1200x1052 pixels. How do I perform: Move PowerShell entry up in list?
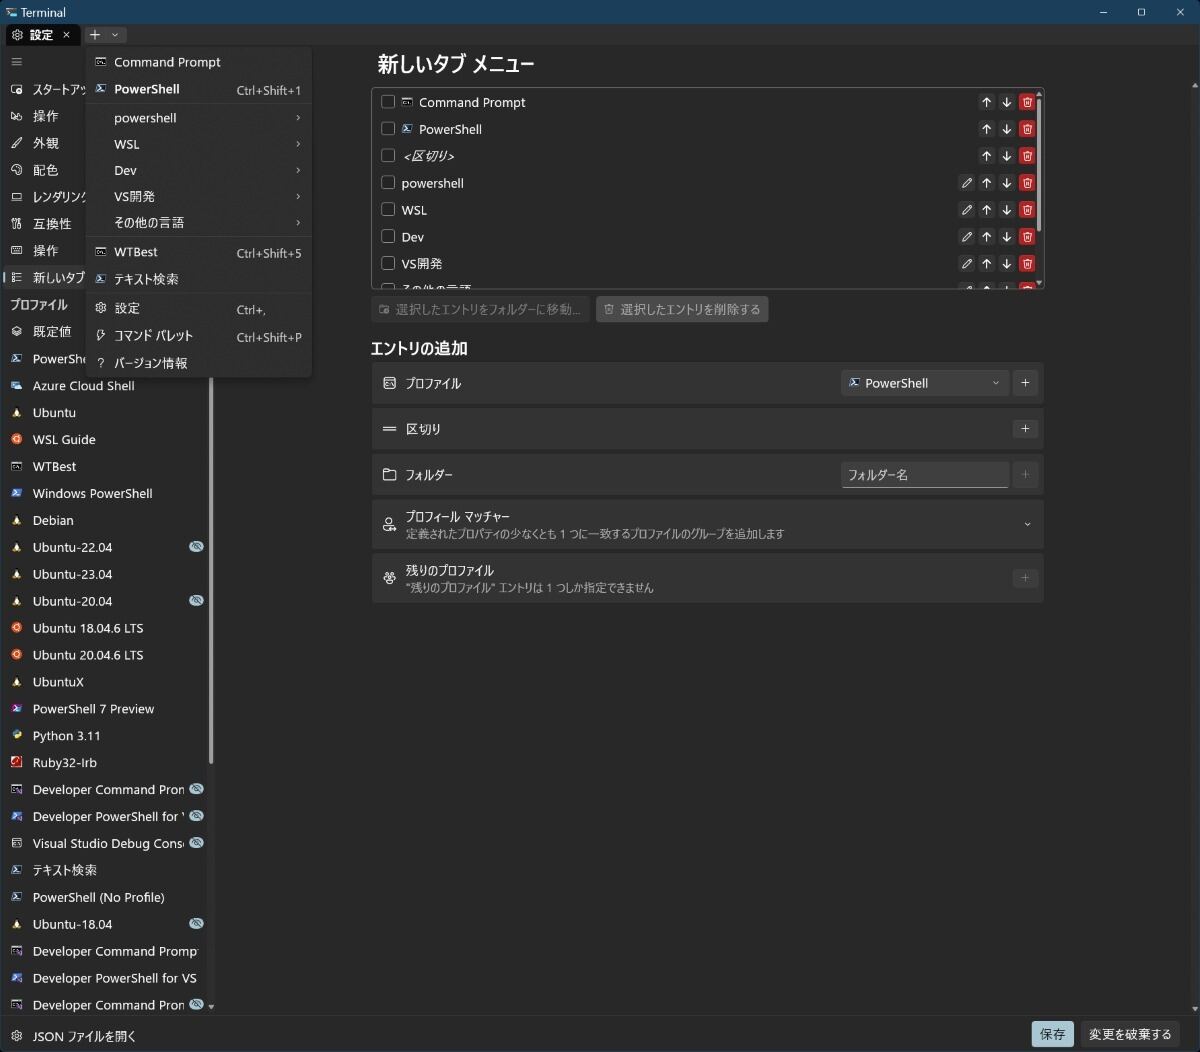click(x=986, y=129)
